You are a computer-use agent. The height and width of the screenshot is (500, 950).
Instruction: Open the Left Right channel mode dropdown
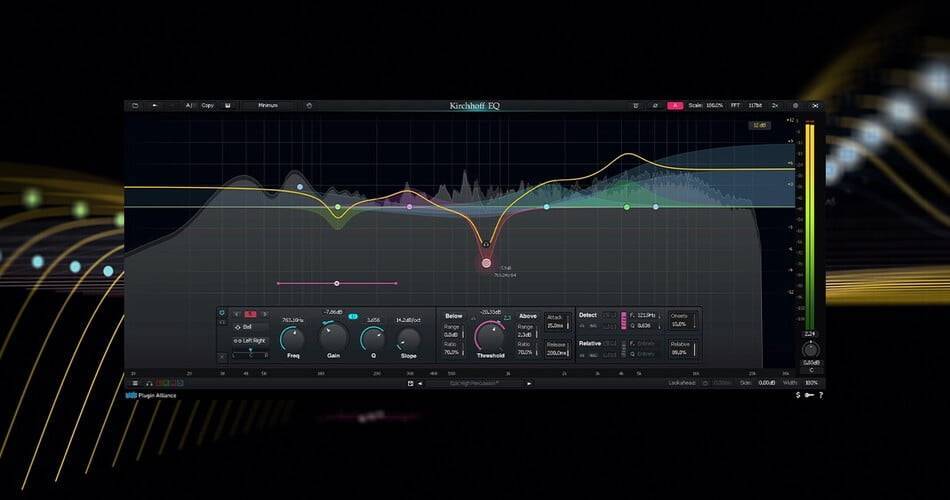tap(251, 341)
